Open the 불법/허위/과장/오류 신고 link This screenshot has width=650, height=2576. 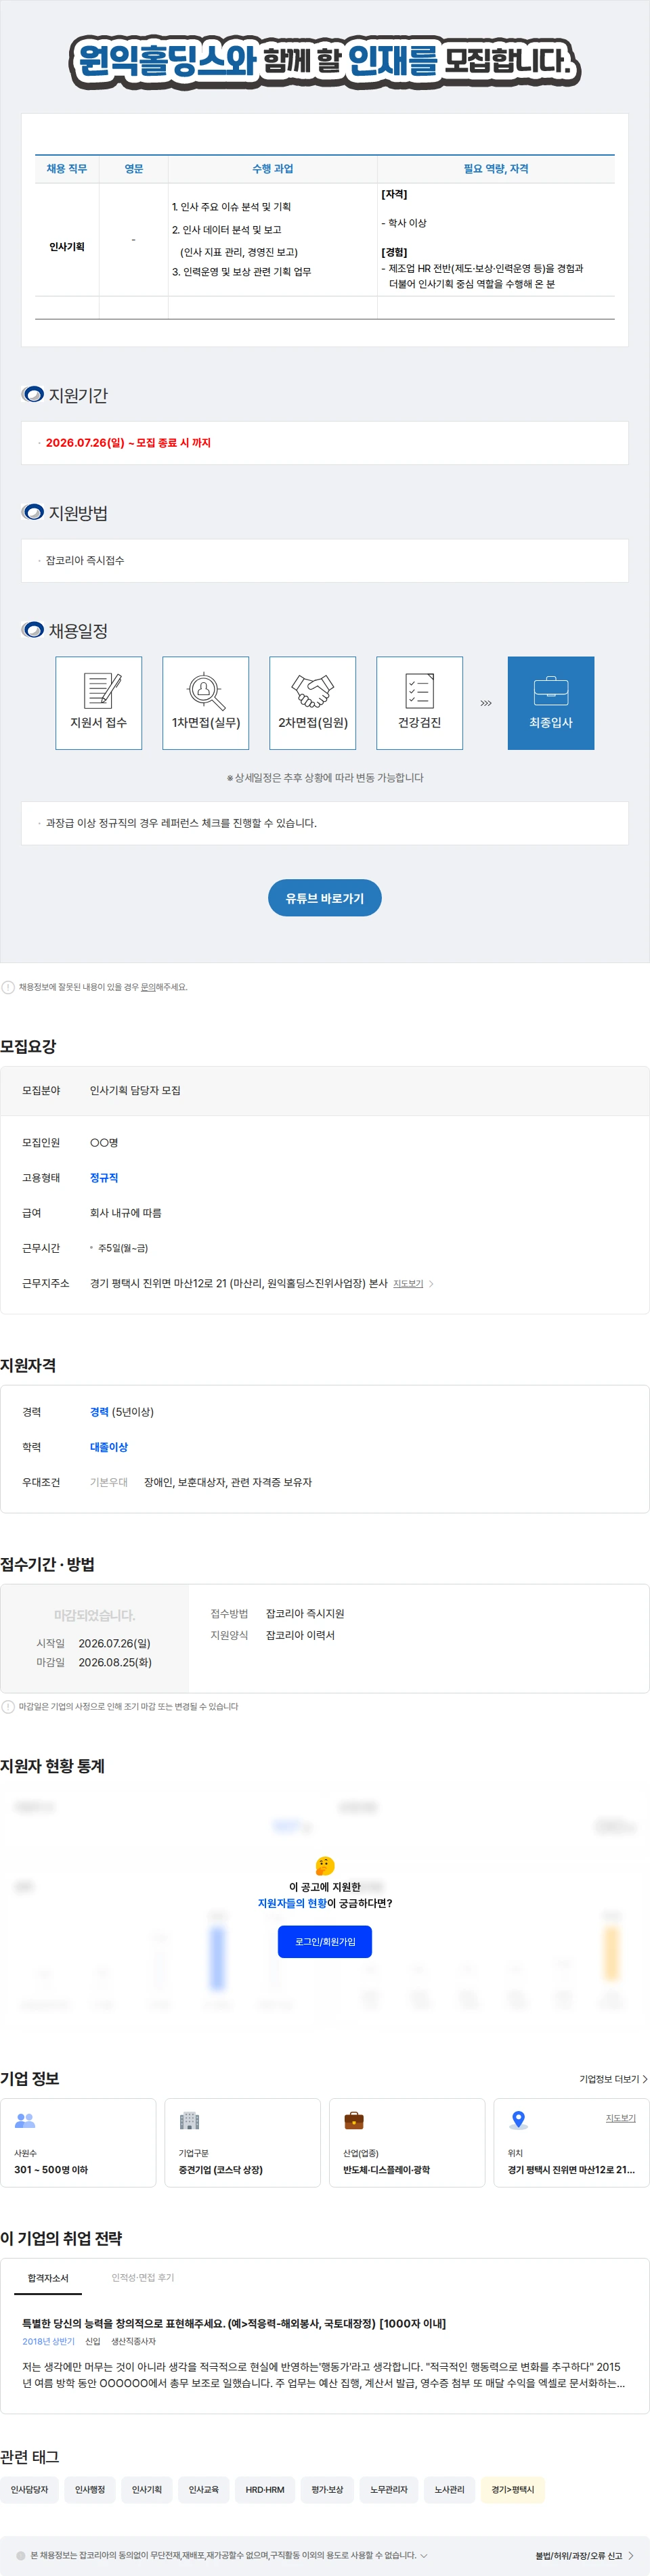[x=584, y=2555]
